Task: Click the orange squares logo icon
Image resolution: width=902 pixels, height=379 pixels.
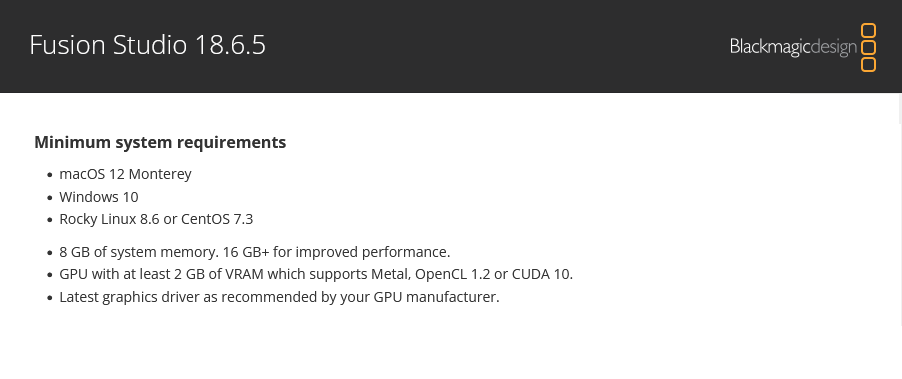Action: pyautogui.click(x=868, y=47)
